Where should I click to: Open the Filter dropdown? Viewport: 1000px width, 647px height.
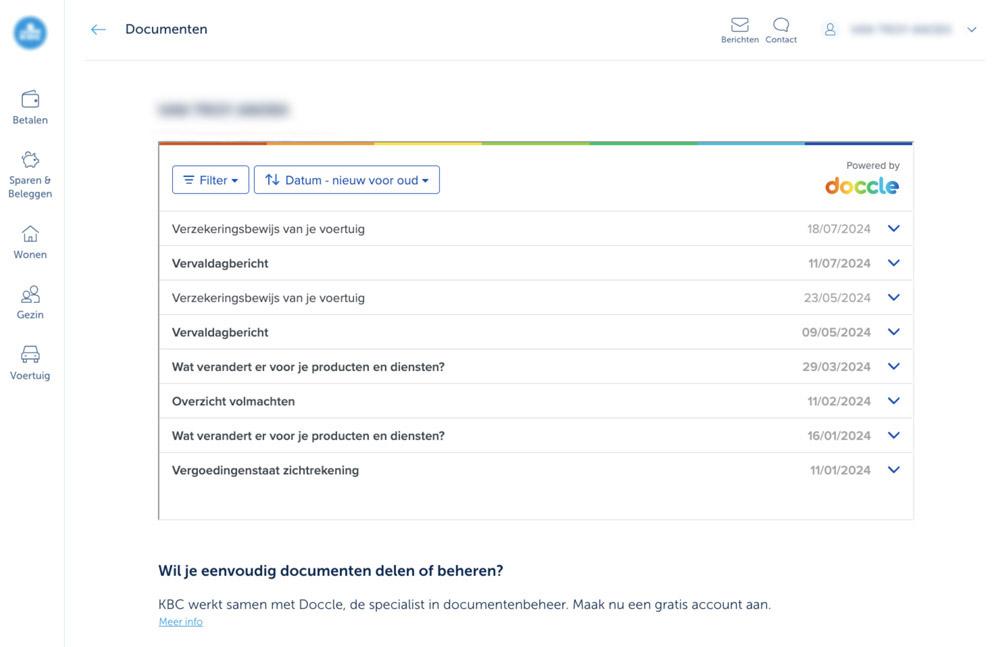(x=210, y=180)
